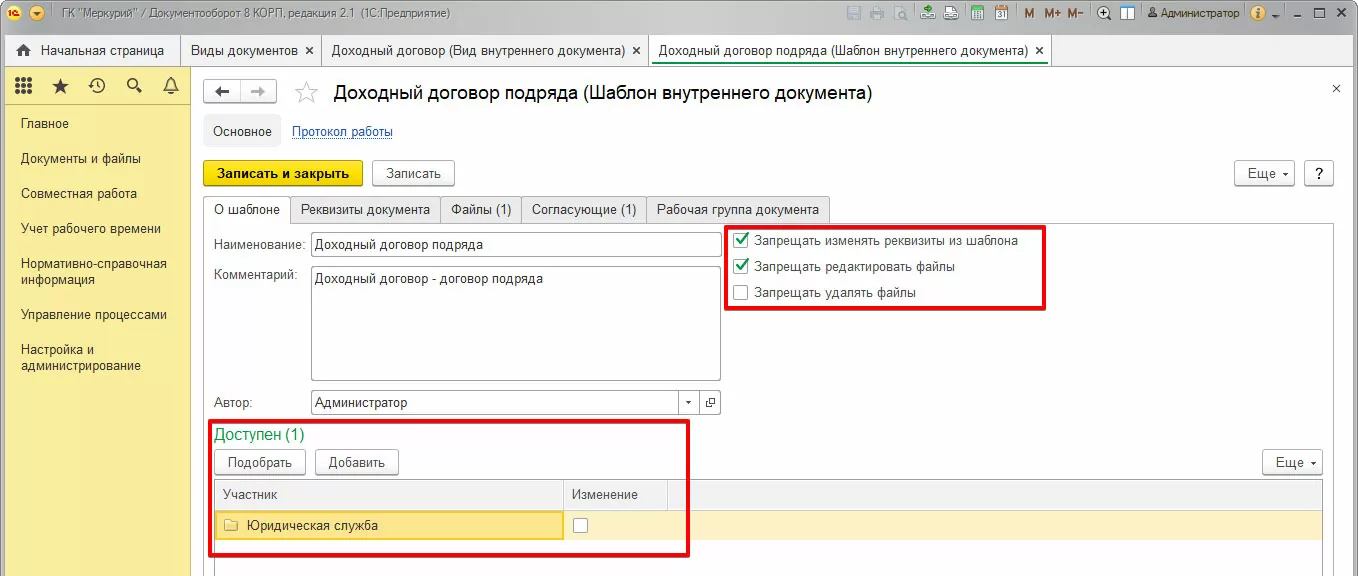Expand the Автор field dropdown arrow

coord(689,402)
